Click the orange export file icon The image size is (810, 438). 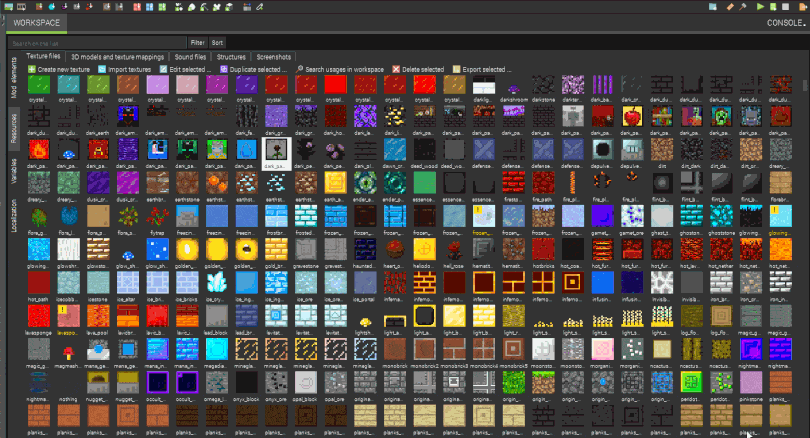coord(804,7)
